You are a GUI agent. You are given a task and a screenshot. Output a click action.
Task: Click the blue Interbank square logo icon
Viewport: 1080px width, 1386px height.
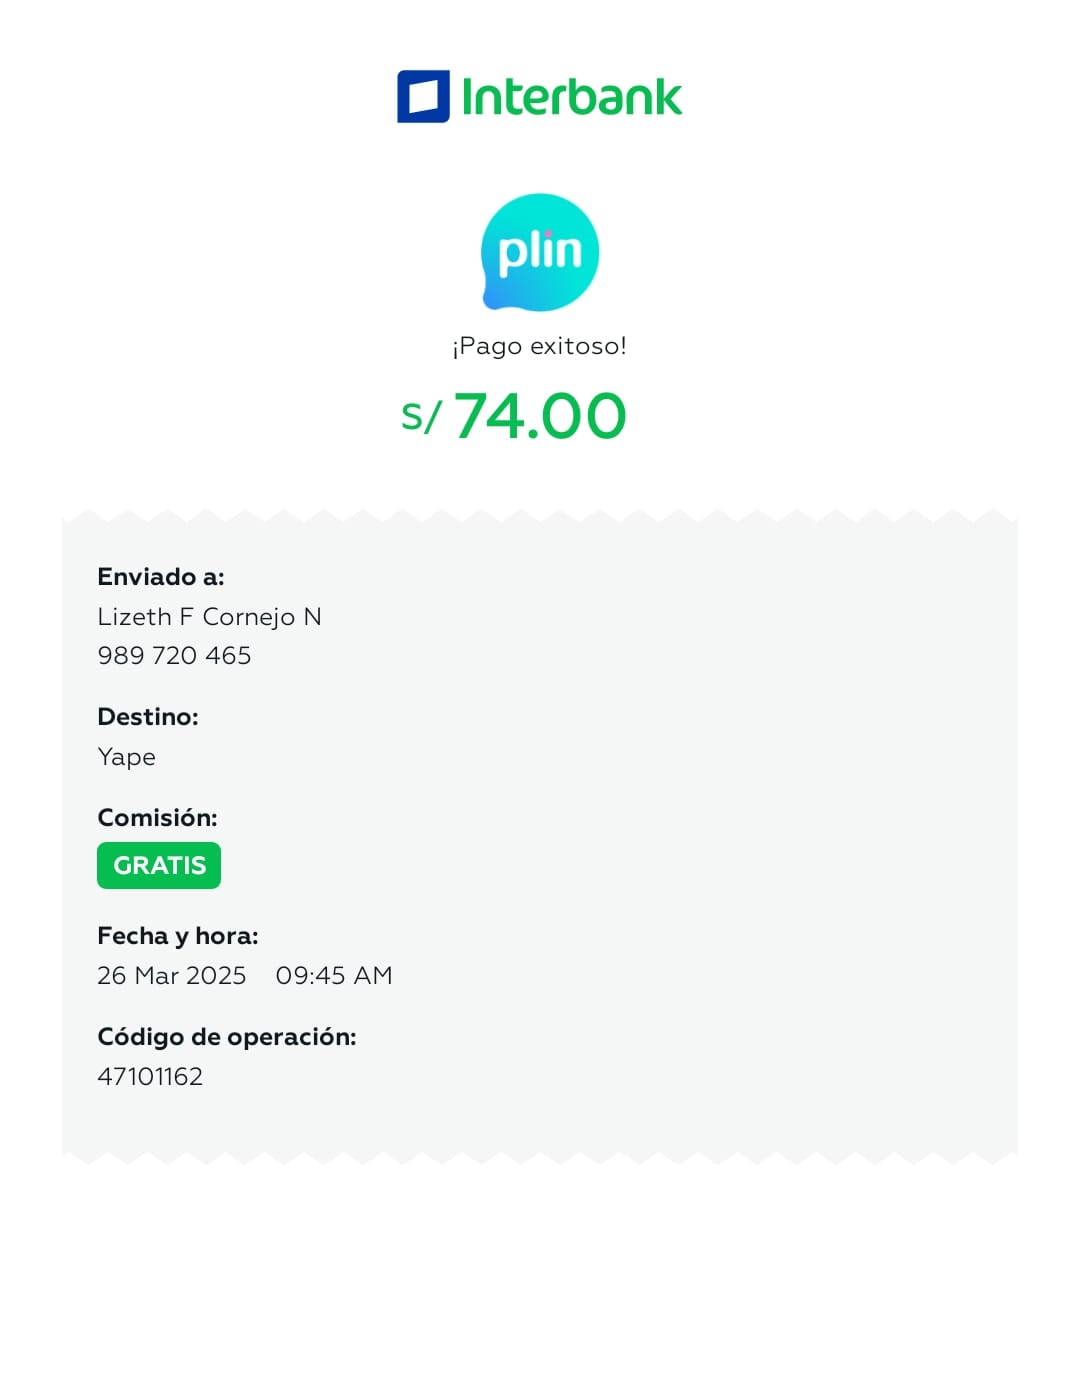(423, 97)
